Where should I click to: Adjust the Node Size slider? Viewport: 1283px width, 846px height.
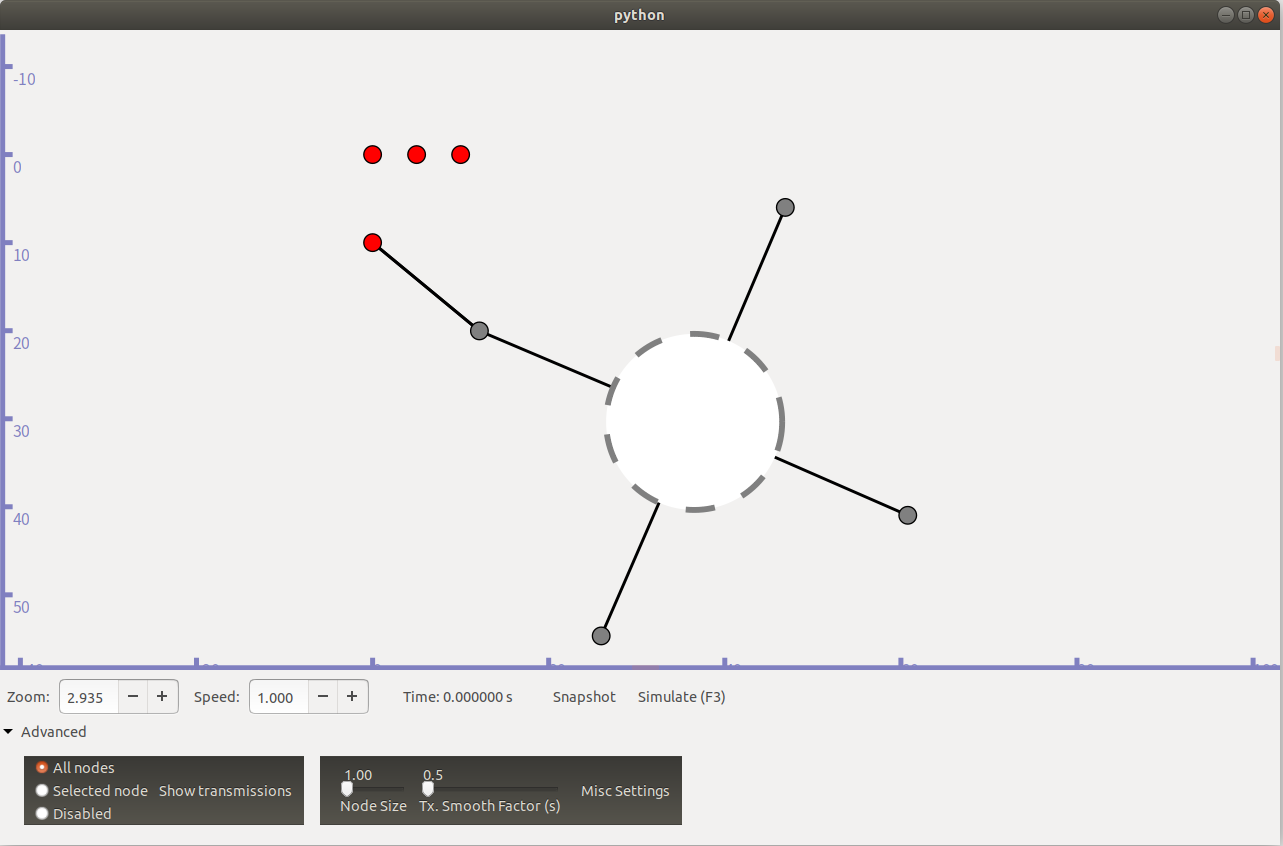tap(347, 788)
